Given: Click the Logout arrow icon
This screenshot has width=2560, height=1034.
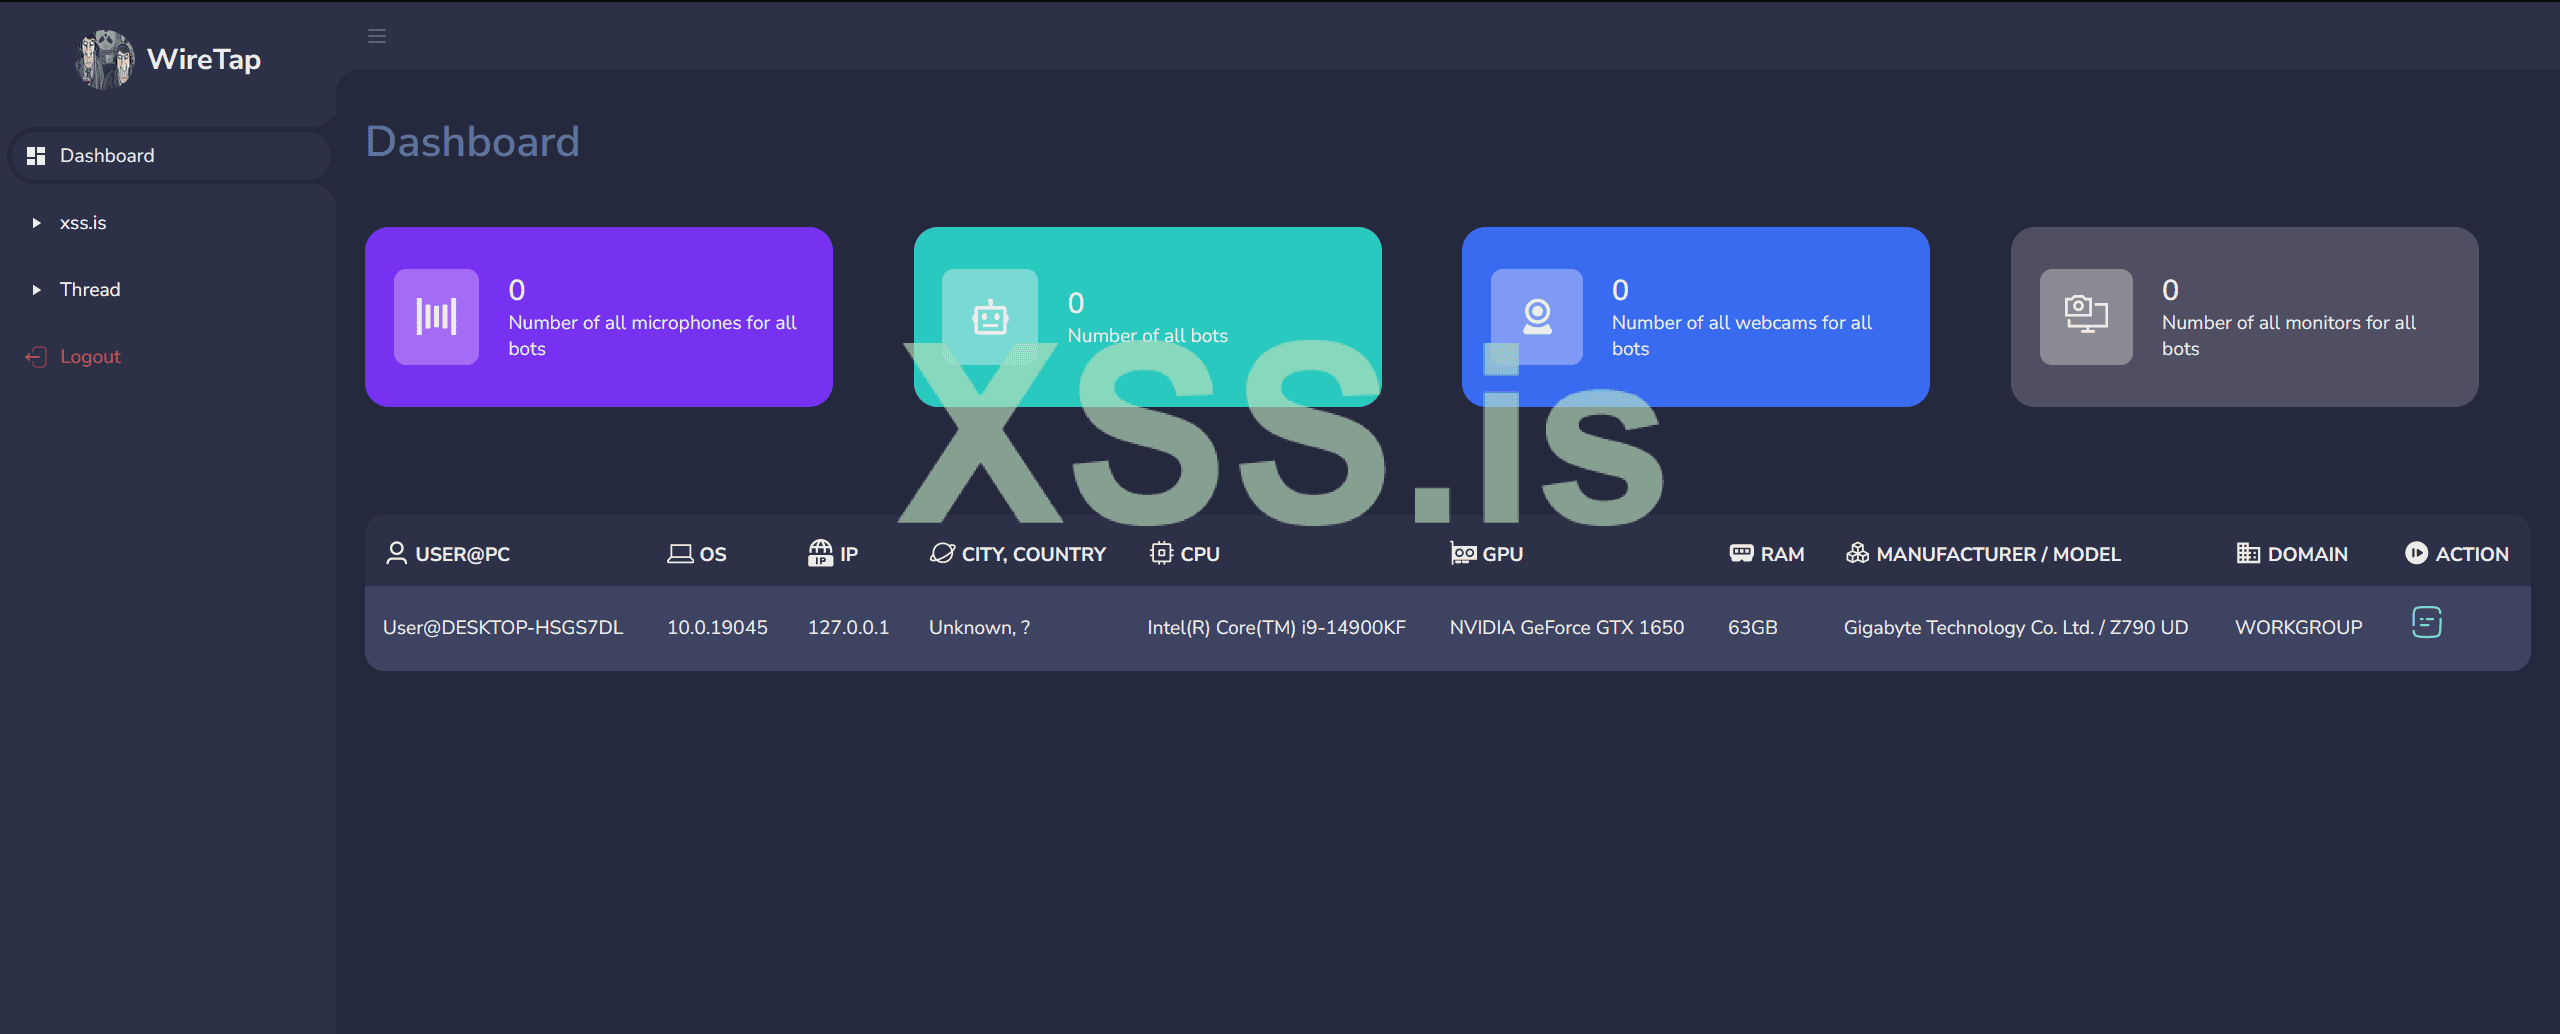Looking at the screenshot, I should click(36, 357).
